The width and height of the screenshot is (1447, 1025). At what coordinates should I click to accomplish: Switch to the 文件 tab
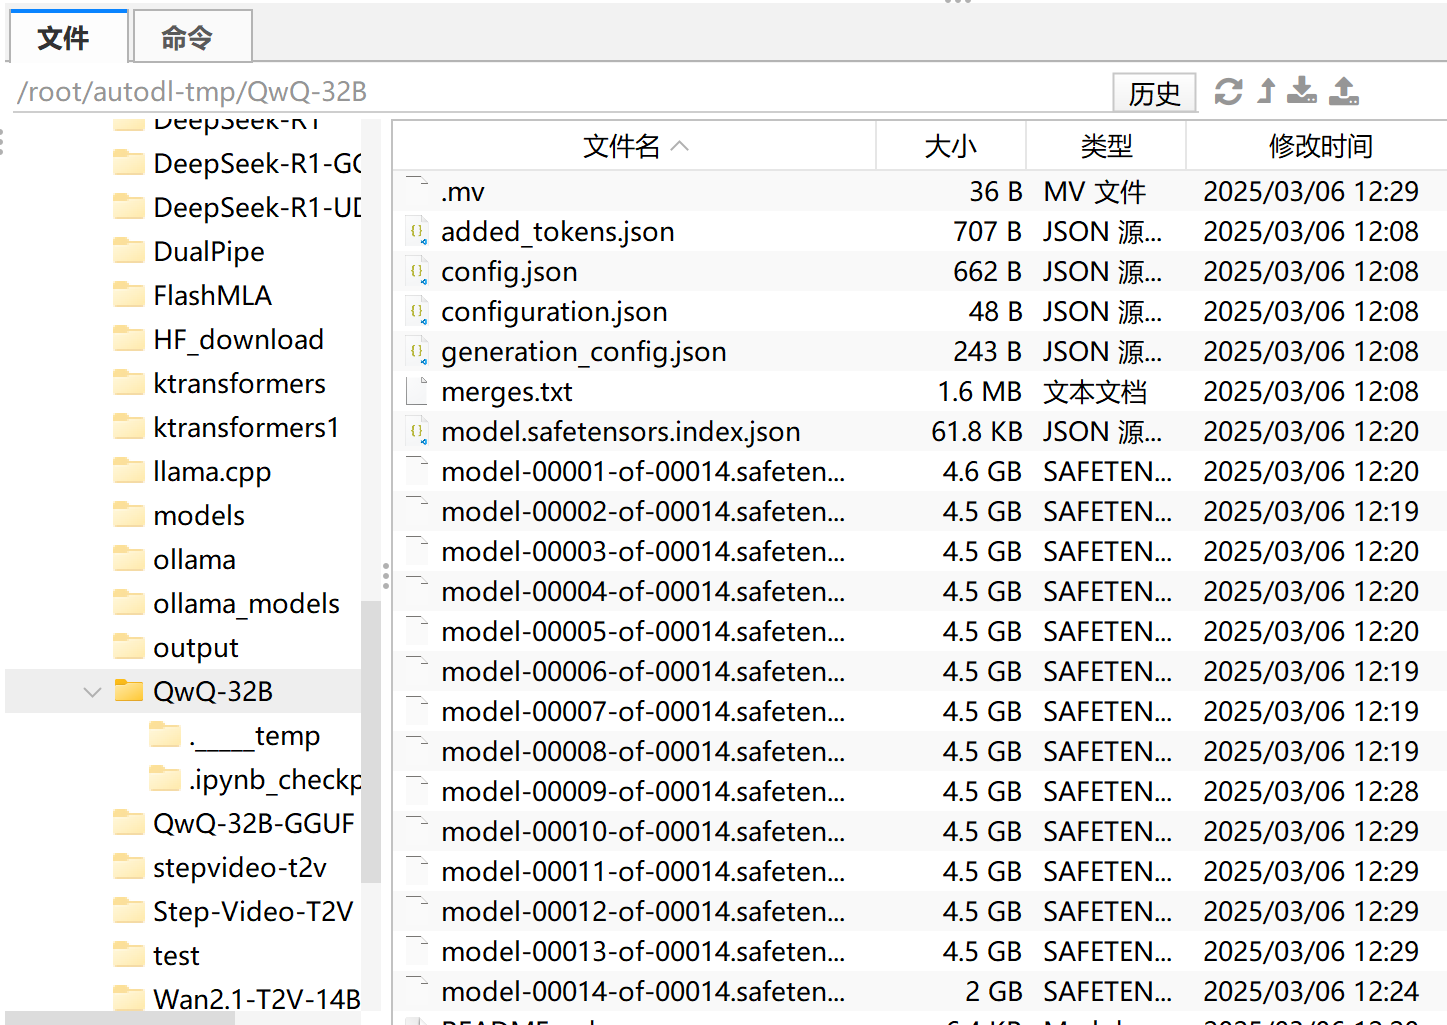pyautogui.click(x=68, y=37)
